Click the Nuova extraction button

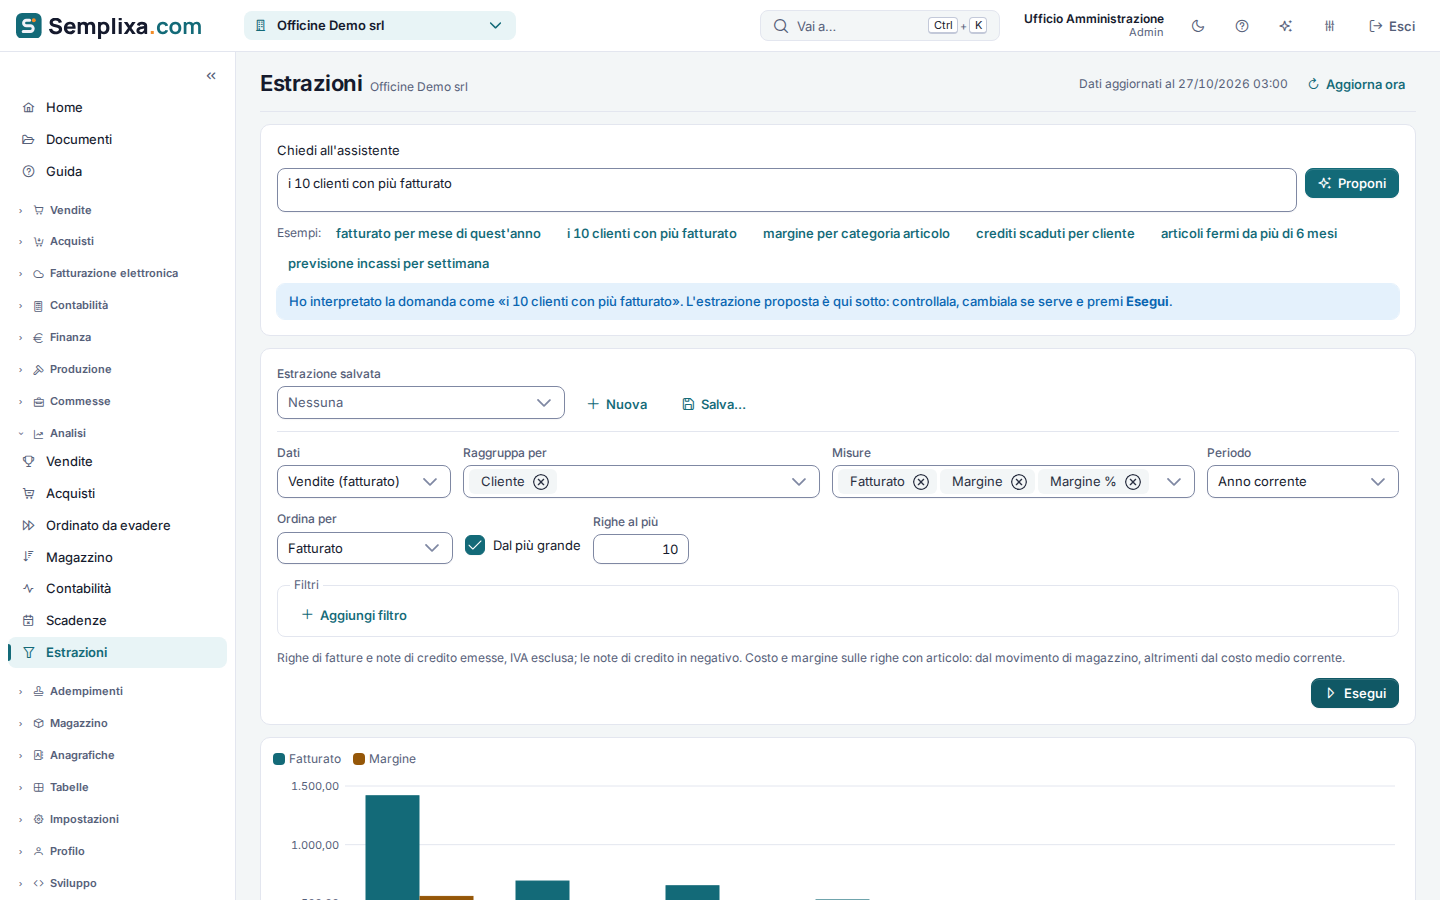coord(617,404)
